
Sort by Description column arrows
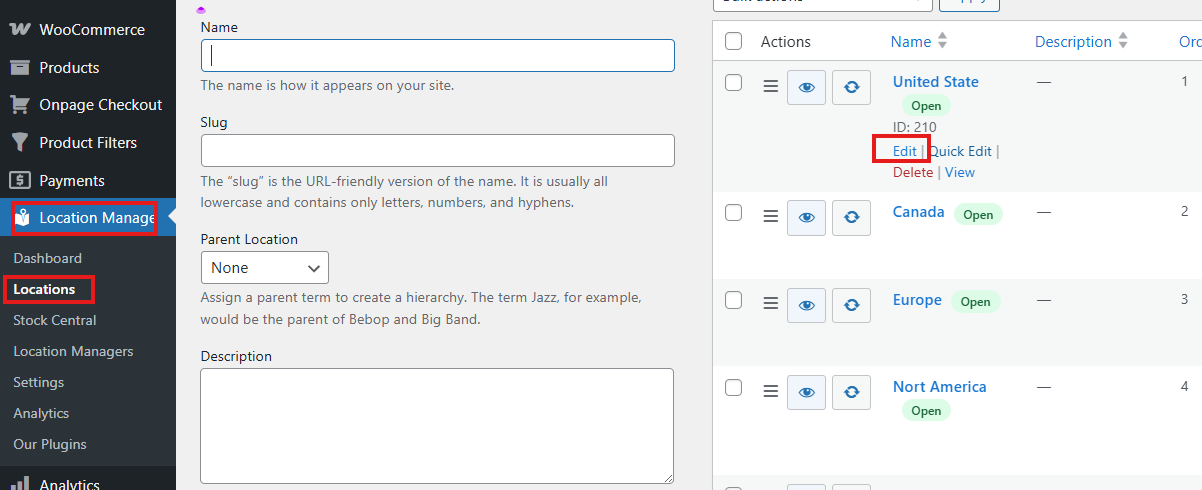point(1123,42)
